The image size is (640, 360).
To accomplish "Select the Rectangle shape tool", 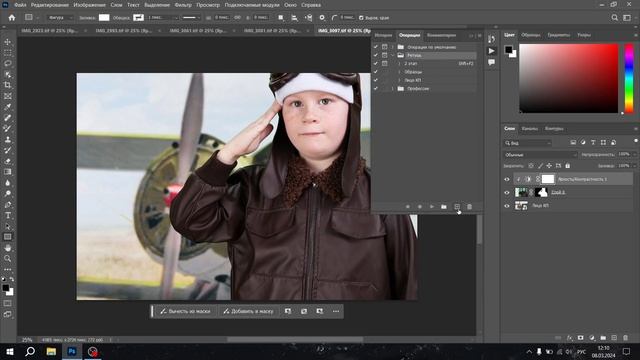I will (x=8, y=237).
